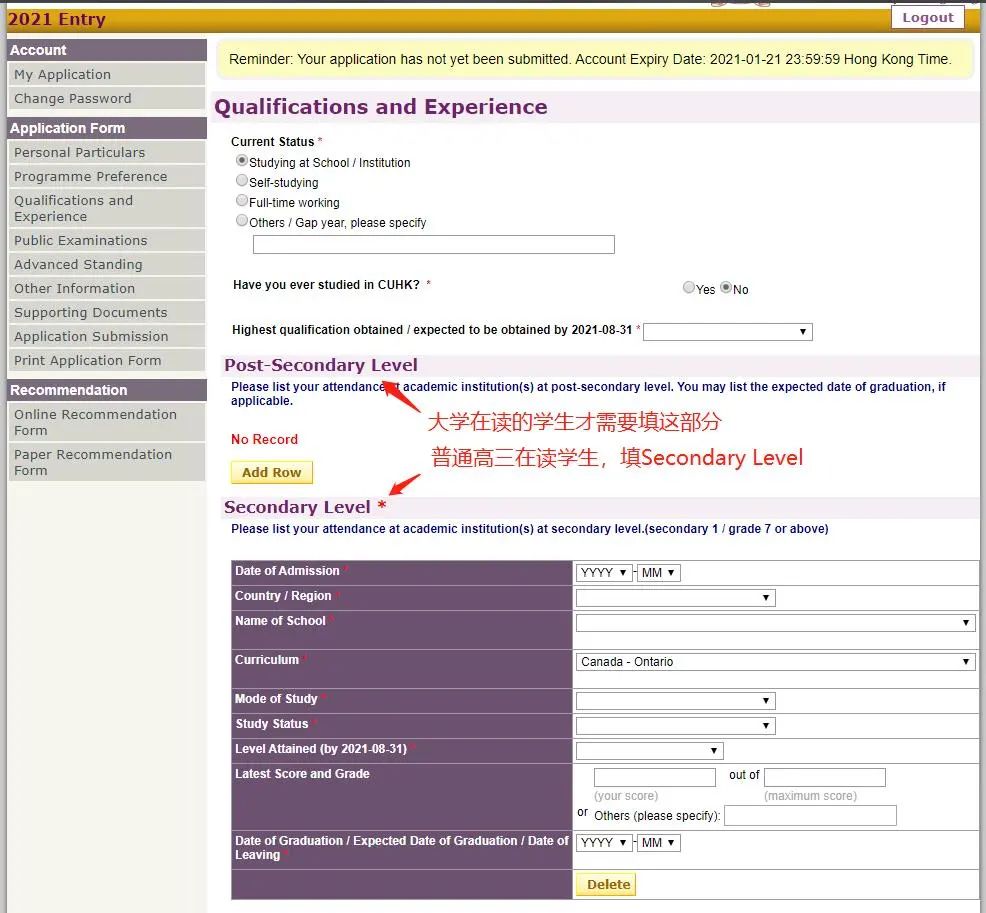Screen dimensions: 986x913
Task: Open graduation date year dropdown
Action: click(x=604, y=843)
